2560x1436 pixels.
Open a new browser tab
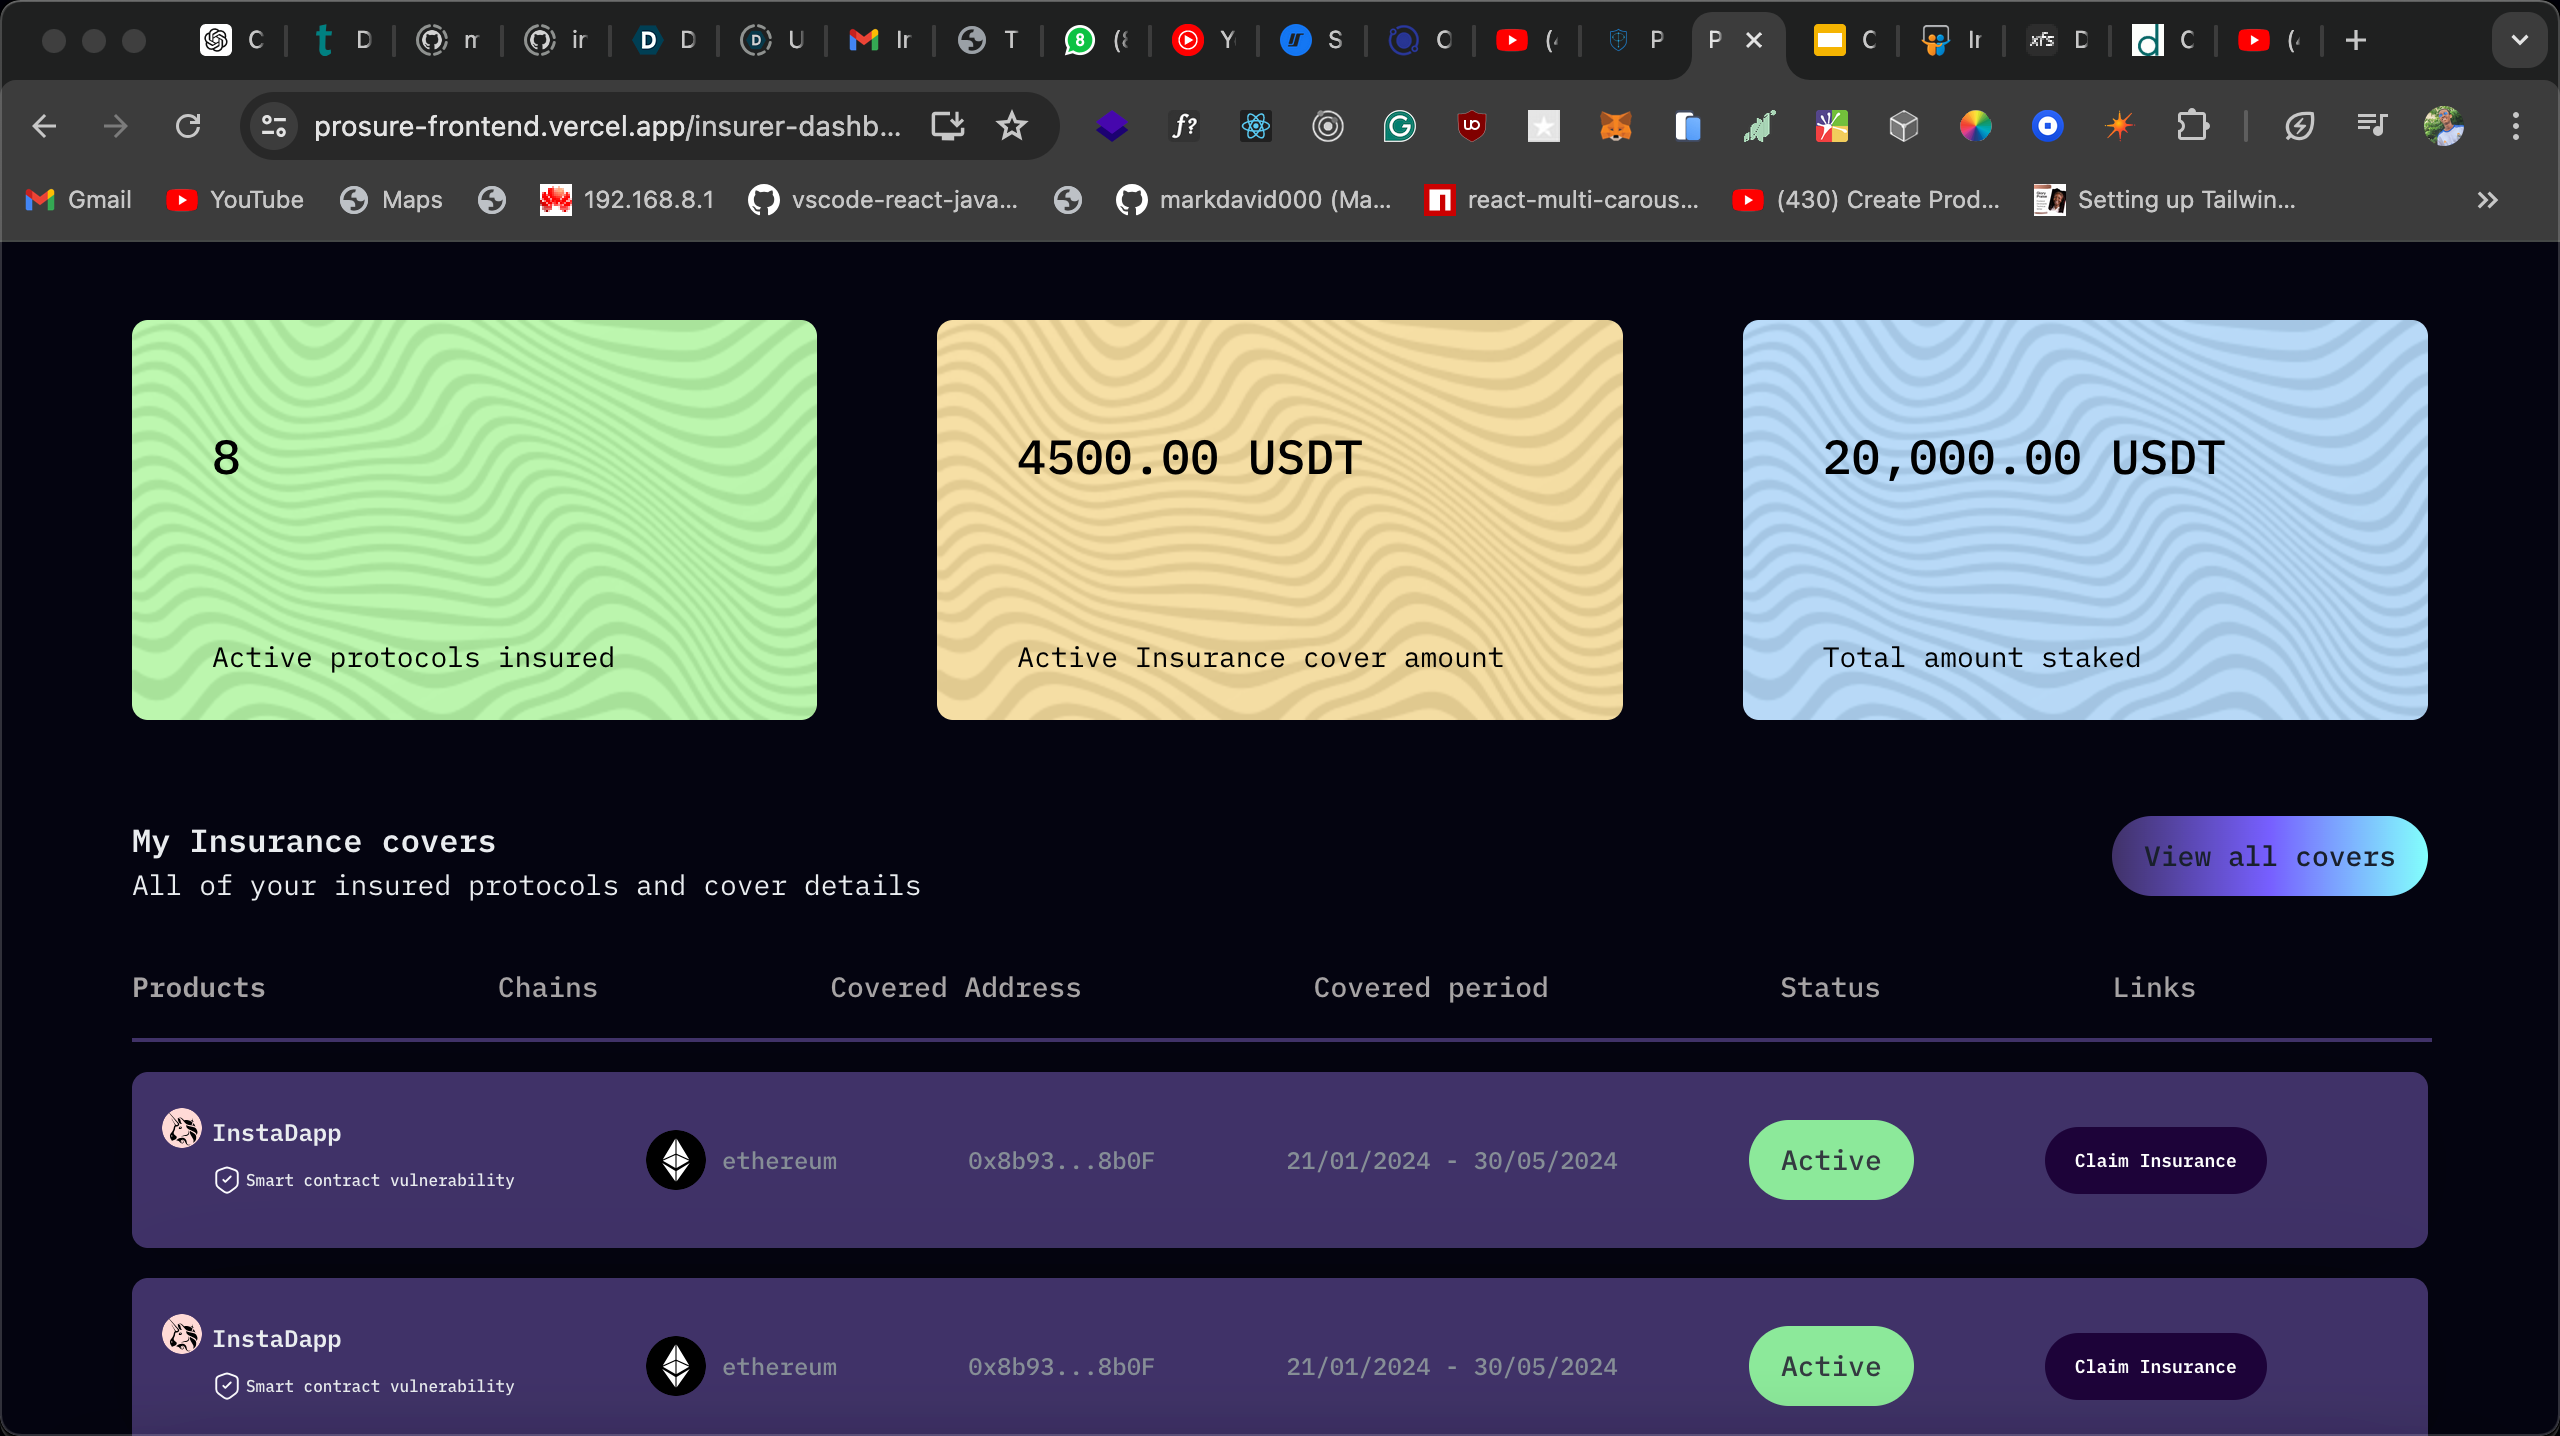point(2356,40)
